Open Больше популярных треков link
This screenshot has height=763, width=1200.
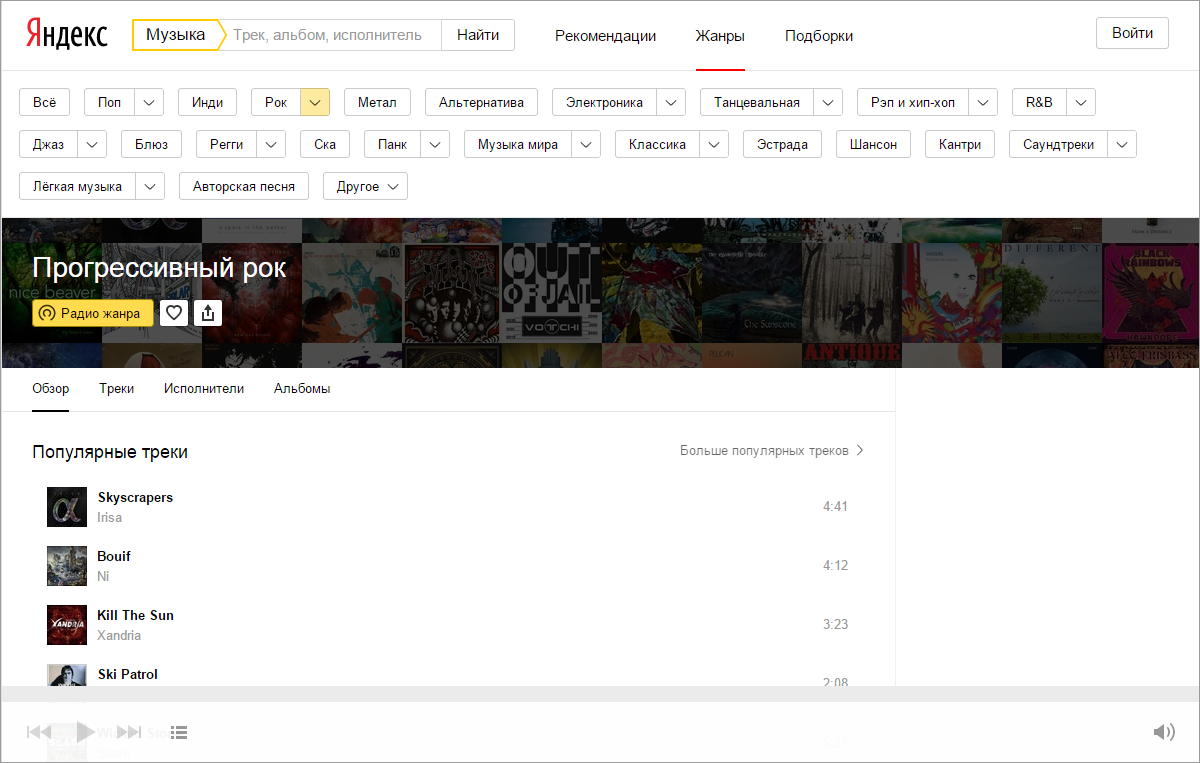coord(772,451)
